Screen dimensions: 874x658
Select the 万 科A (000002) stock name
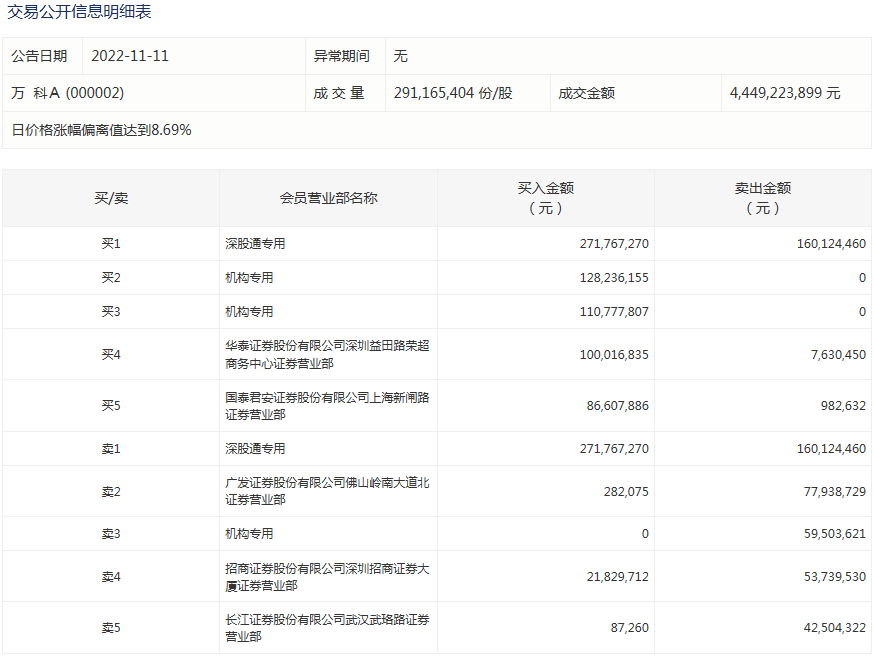click(67, 93)
